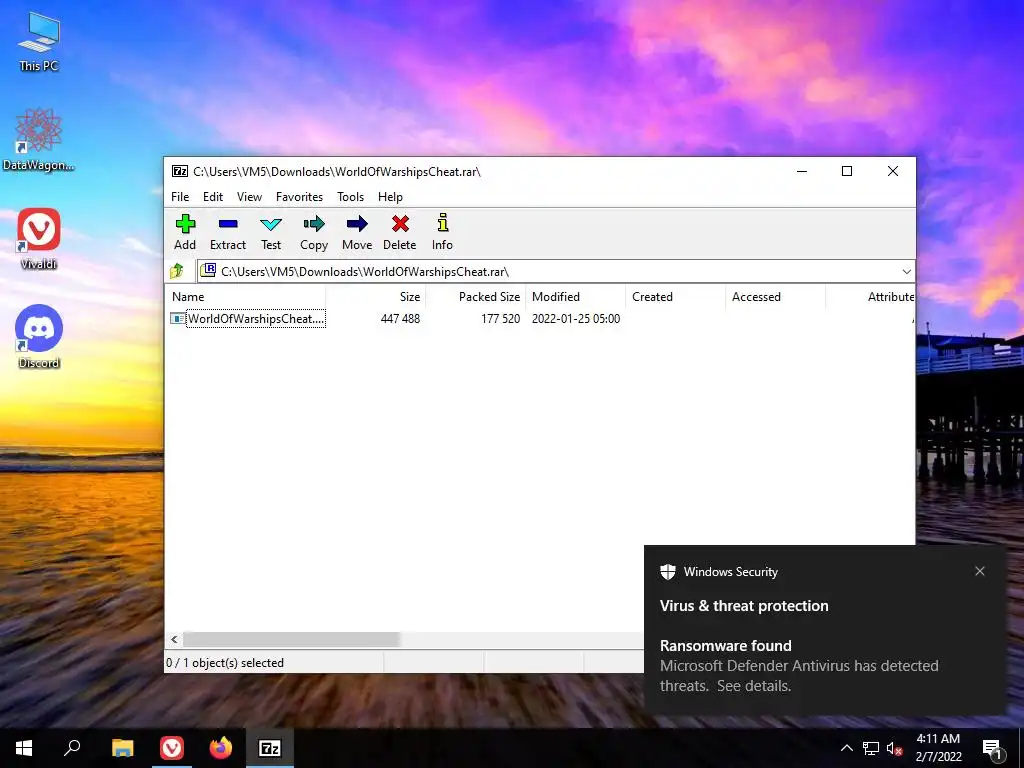Open the File menu
The image size is (1024, 768).
(x=180, y=197)
